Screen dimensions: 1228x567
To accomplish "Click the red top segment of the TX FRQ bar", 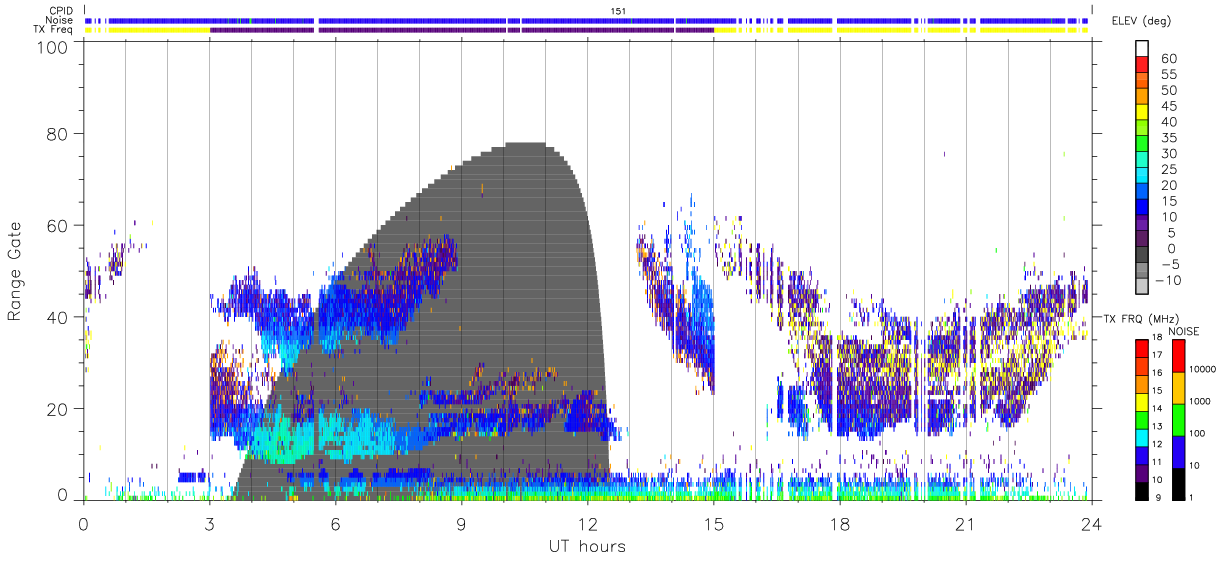I will click(1142, 348).
